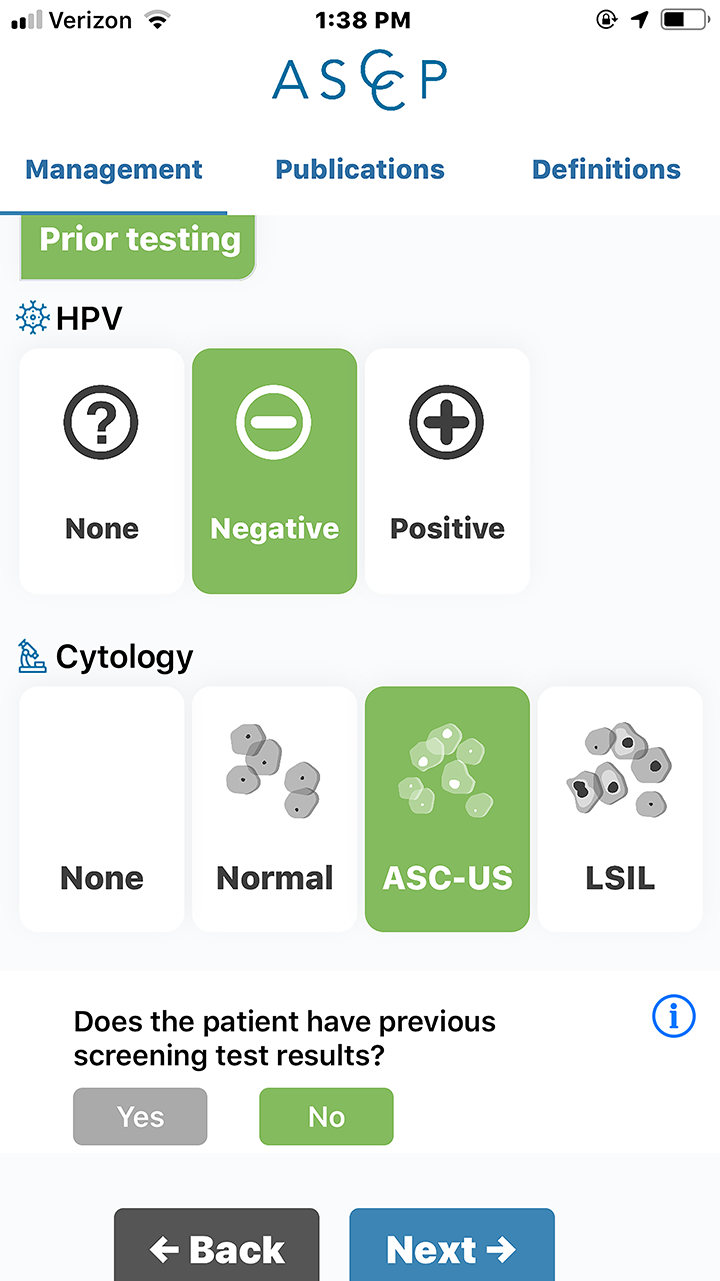The width and height of the screenshot is (720, 1281).
Task: Tap the battery indicator in status bar
Action: (x=683, y=19)
